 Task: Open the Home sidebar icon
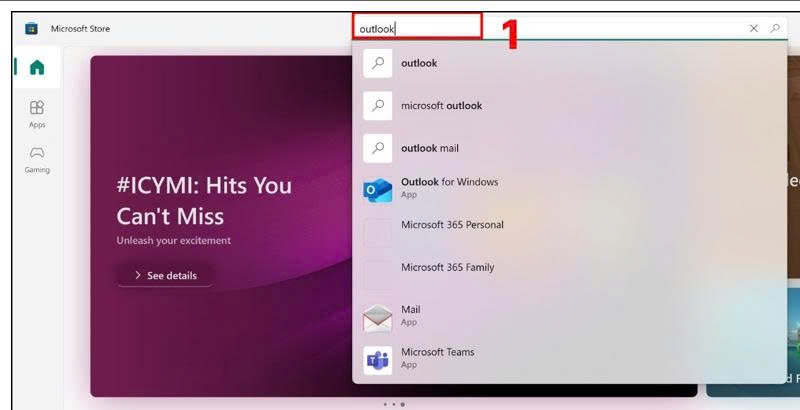pos(37,67)
